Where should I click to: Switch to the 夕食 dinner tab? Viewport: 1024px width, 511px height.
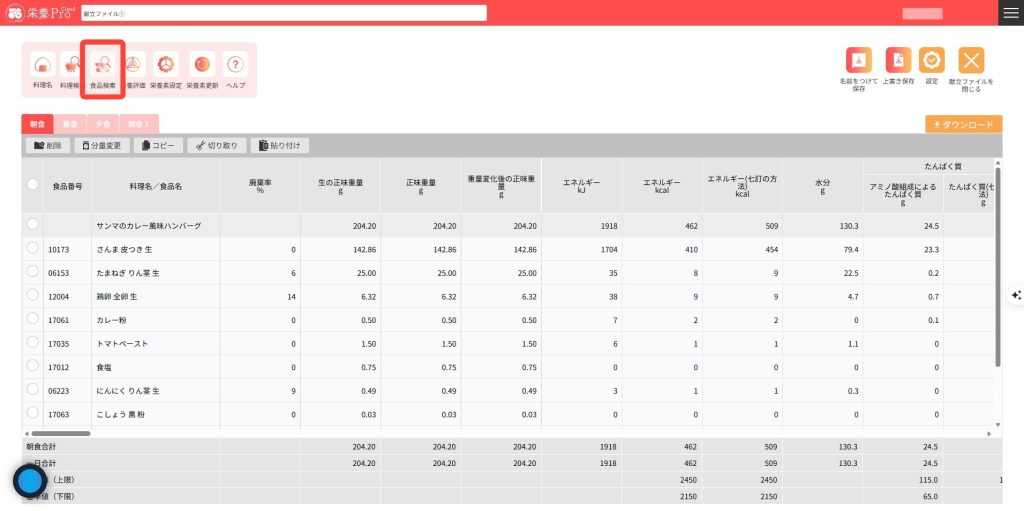[x=102, y=125]
